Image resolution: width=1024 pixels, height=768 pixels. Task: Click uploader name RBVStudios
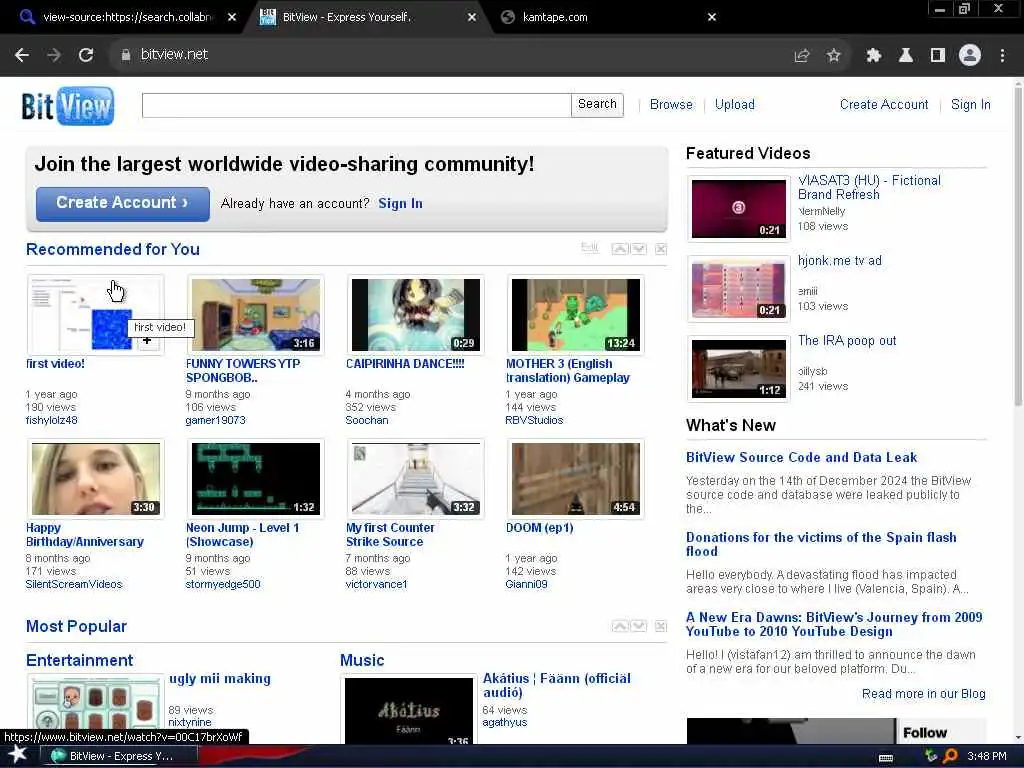pos(534,421)
